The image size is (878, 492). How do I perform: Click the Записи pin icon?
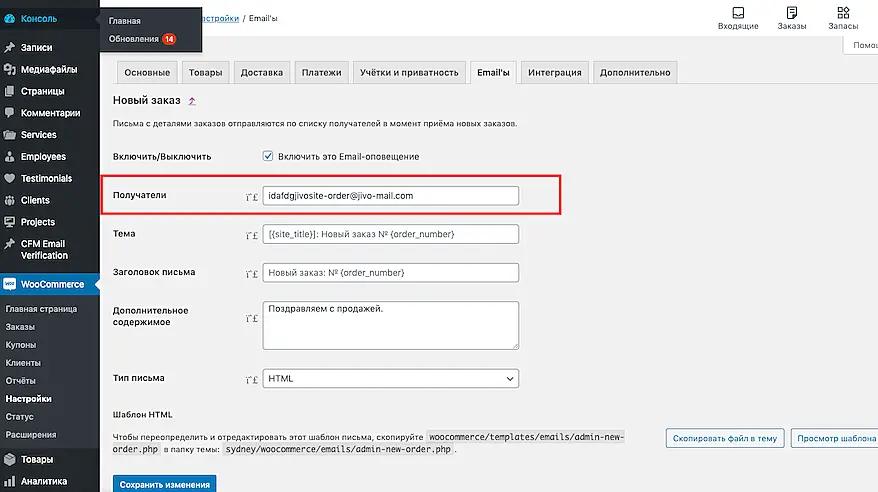click(10, 48)
